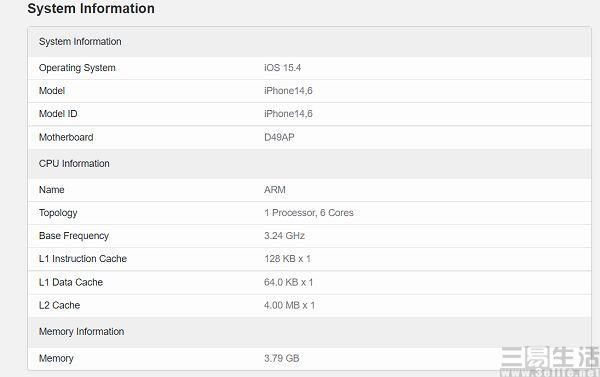Select the Motherboard label
600x377 pixels.
point(66,137)
